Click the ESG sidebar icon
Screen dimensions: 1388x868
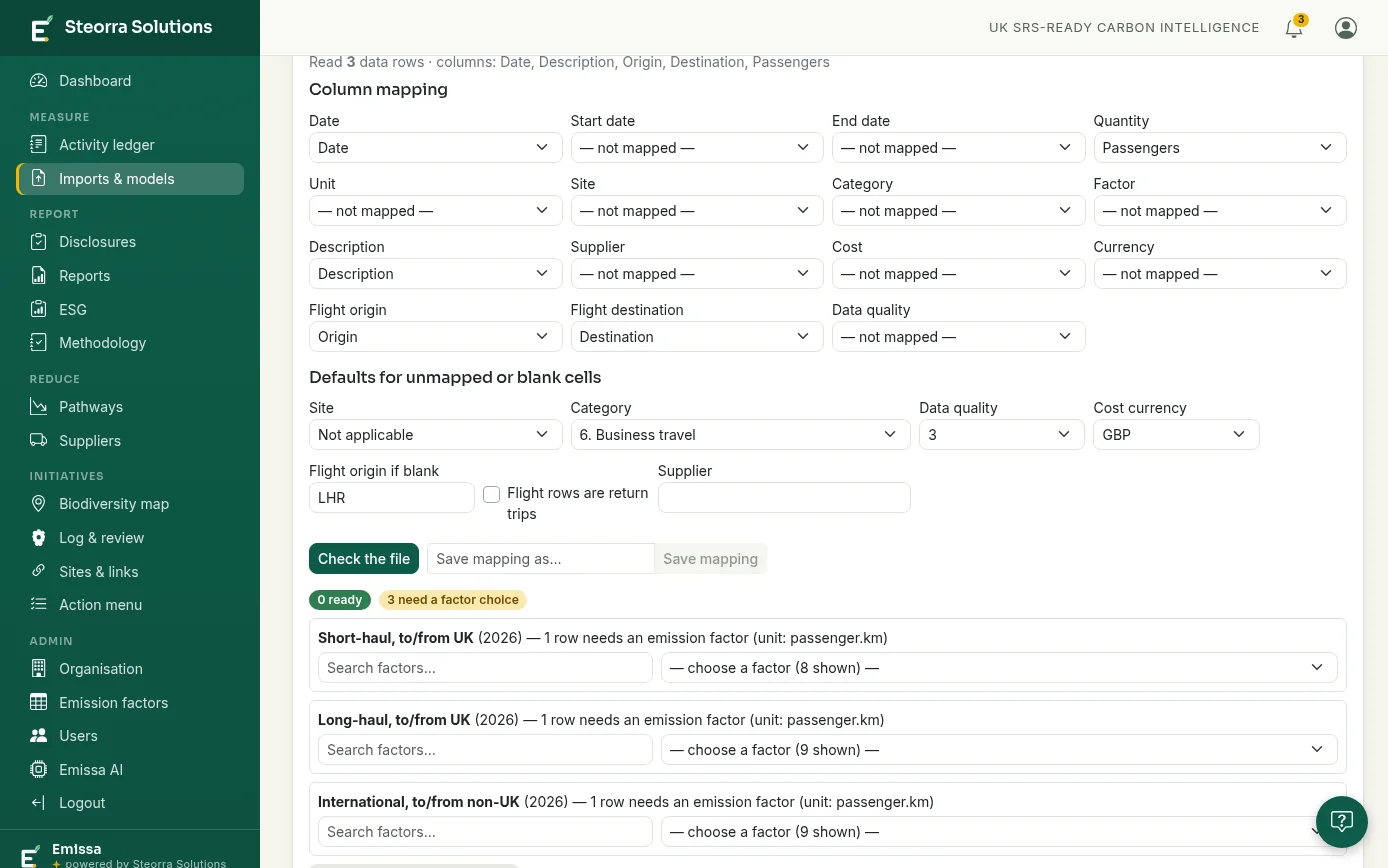coord(38,310)
